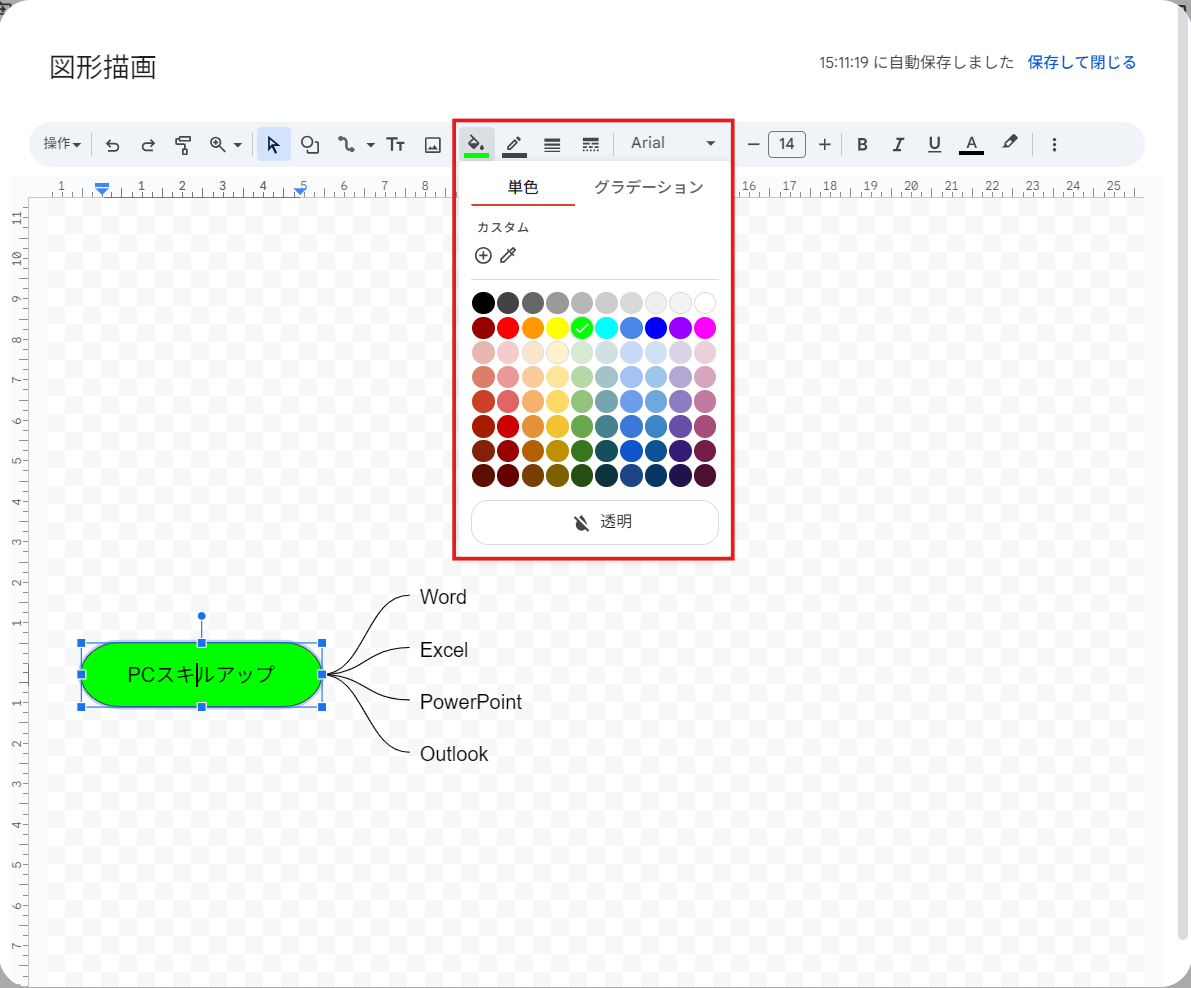Viewport: 1191px width, 988px height.
Task: Select the magenta color swatch
Action: 705,328
